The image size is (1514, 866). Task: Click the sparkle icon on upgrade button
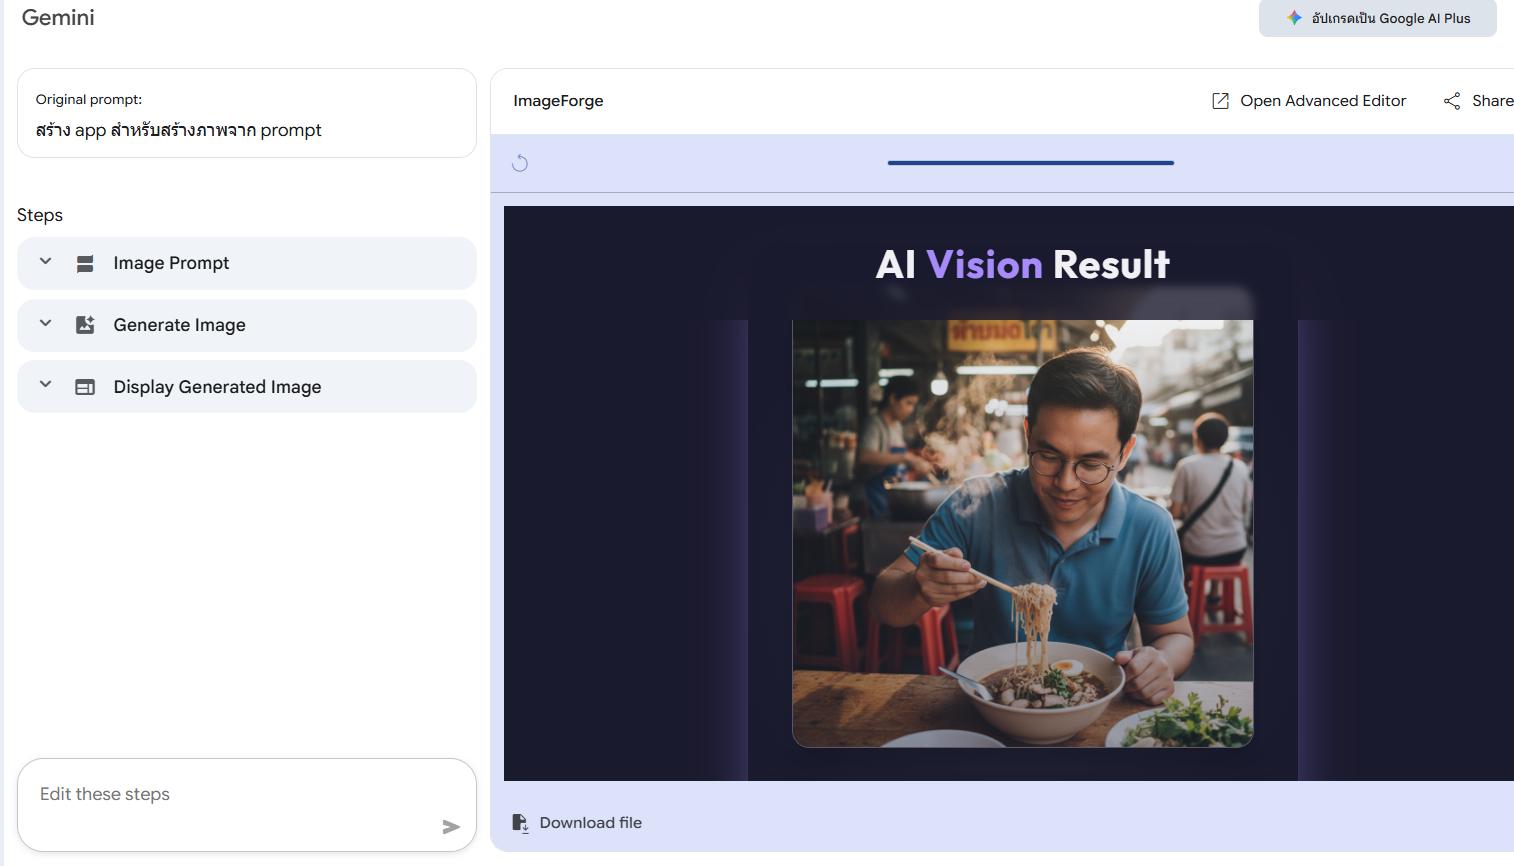tap(1294, 18)
